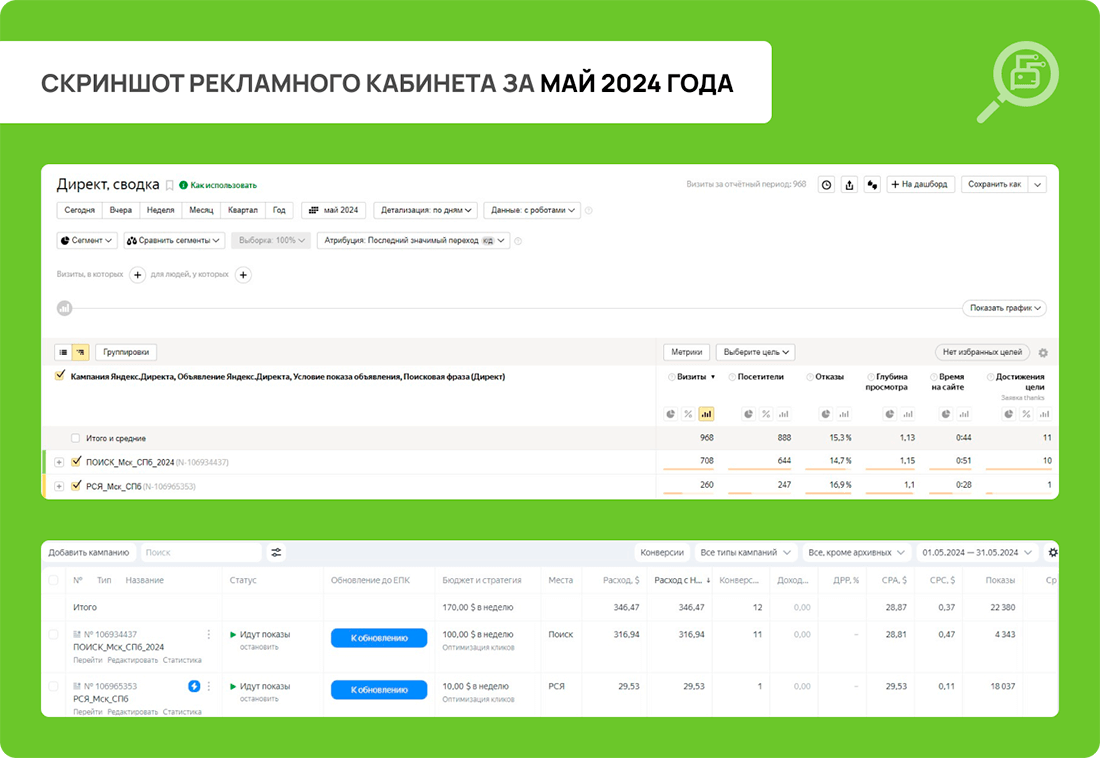Expand the ПОИСК_Мск_СПб_2024 campaign row
The height and width of the screenshot is (758, 1100).
(59, 463)
